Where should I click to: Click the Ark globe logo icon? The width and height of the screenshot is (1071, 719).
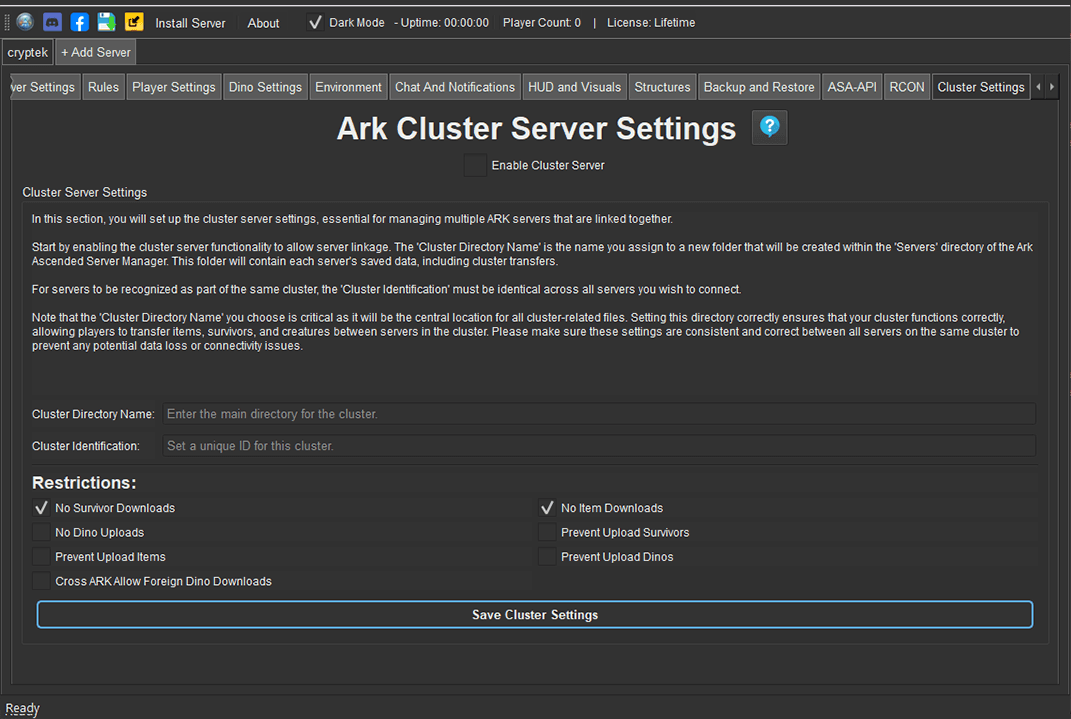[25, 22]
